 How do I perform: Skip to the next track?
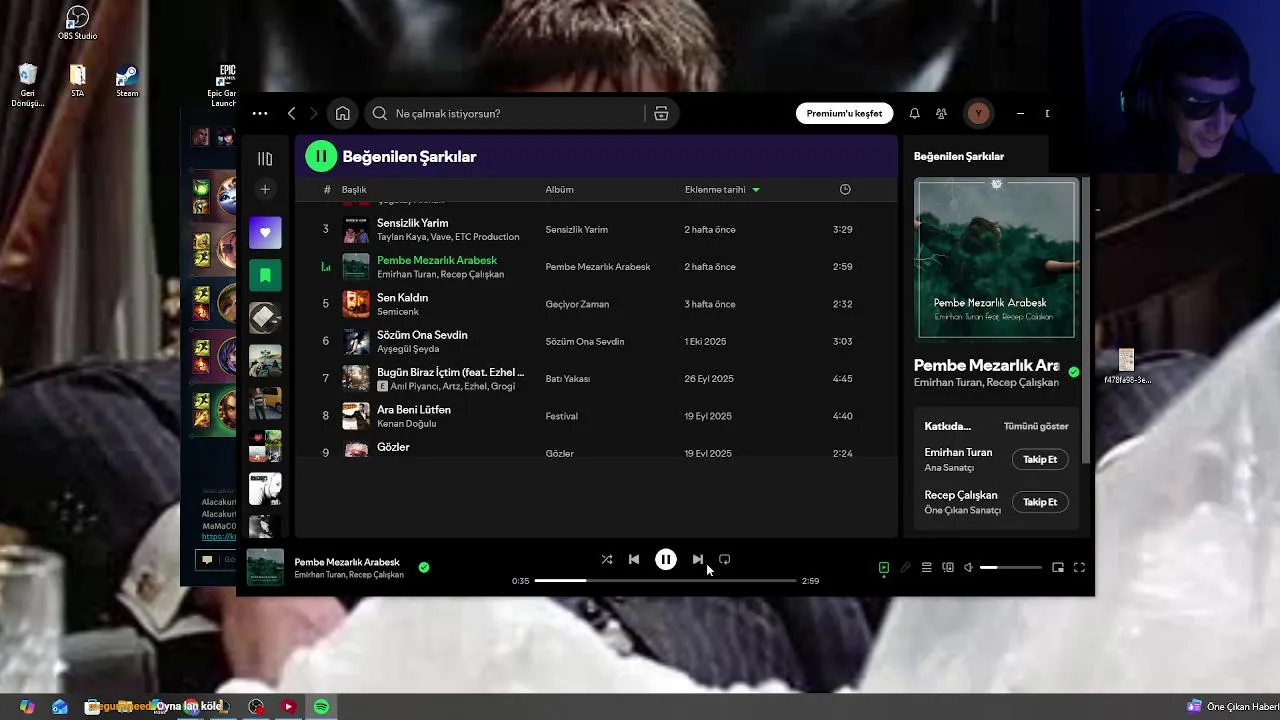pos(698,560)
